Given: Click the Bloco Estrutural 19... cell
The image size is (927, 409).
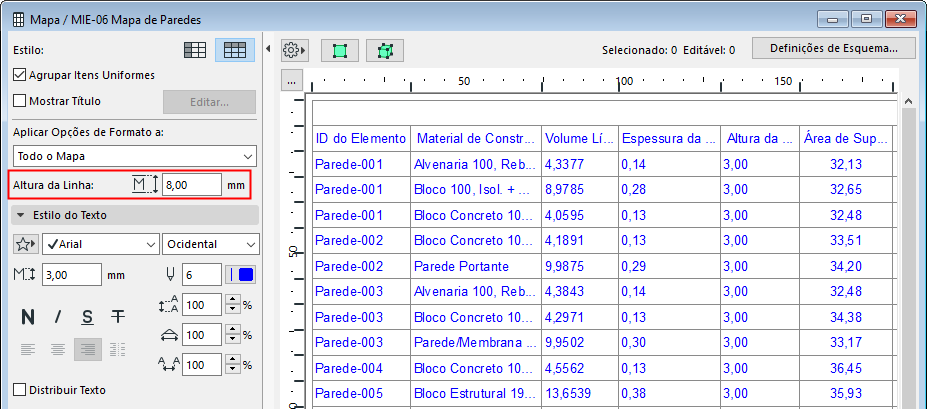Looking at the screenshot, I should pos(476,394).
